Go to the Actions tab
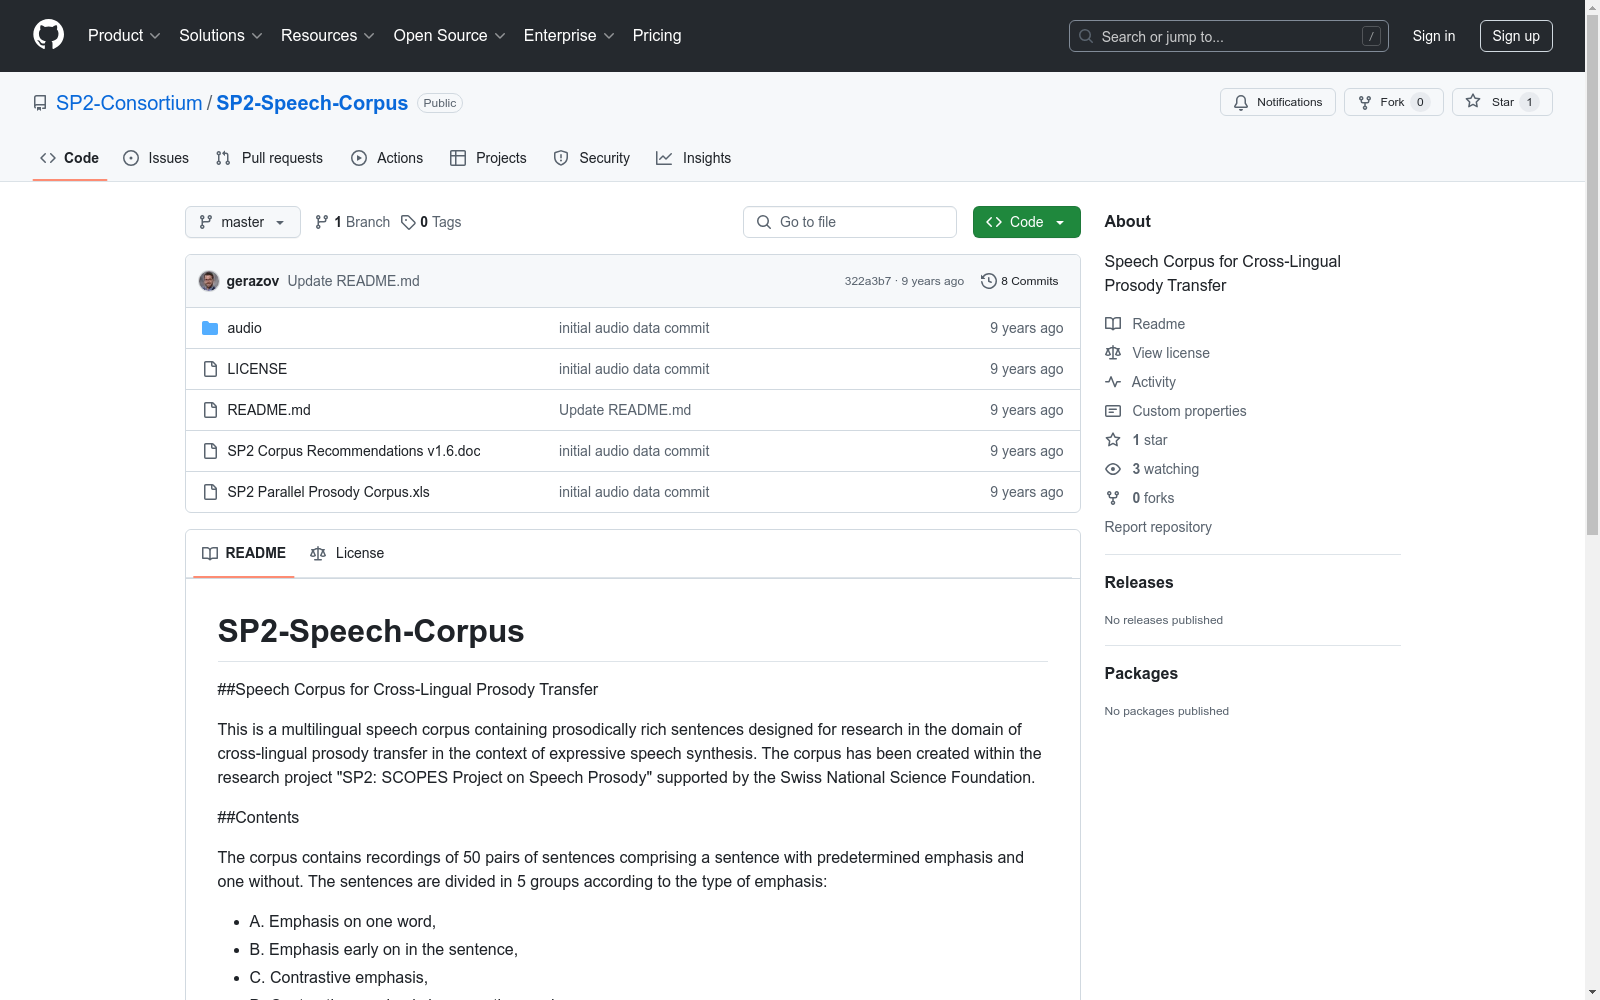 pyautogui.click(x=387, y=158)
